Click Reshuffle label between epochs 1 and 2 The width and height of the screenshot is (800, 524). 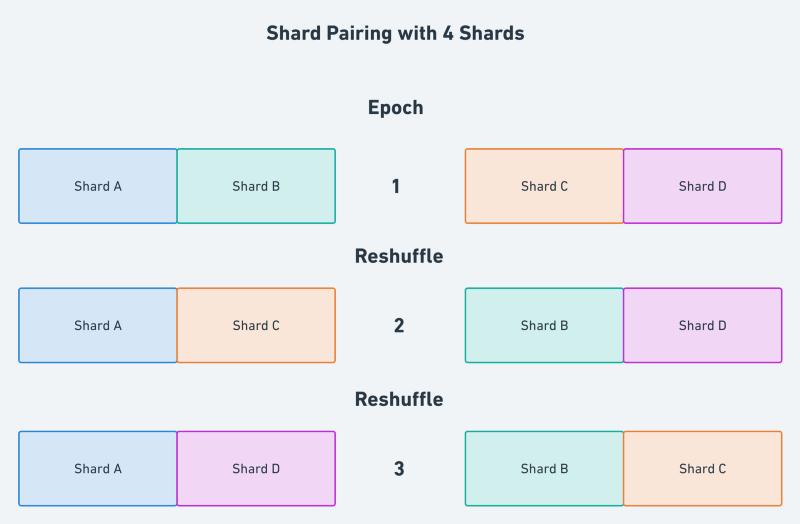click(398, 256)
